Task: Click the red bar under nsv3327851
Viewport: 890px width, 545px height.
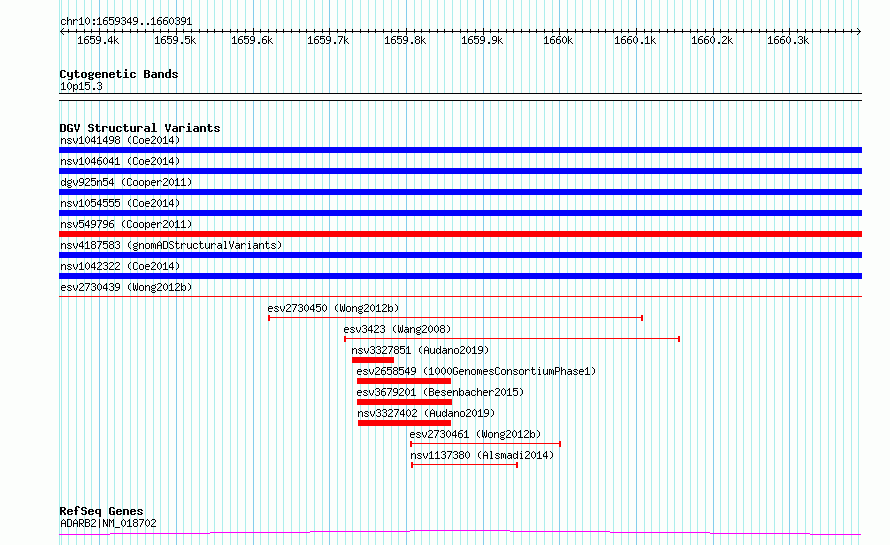Action: [373, 360]
